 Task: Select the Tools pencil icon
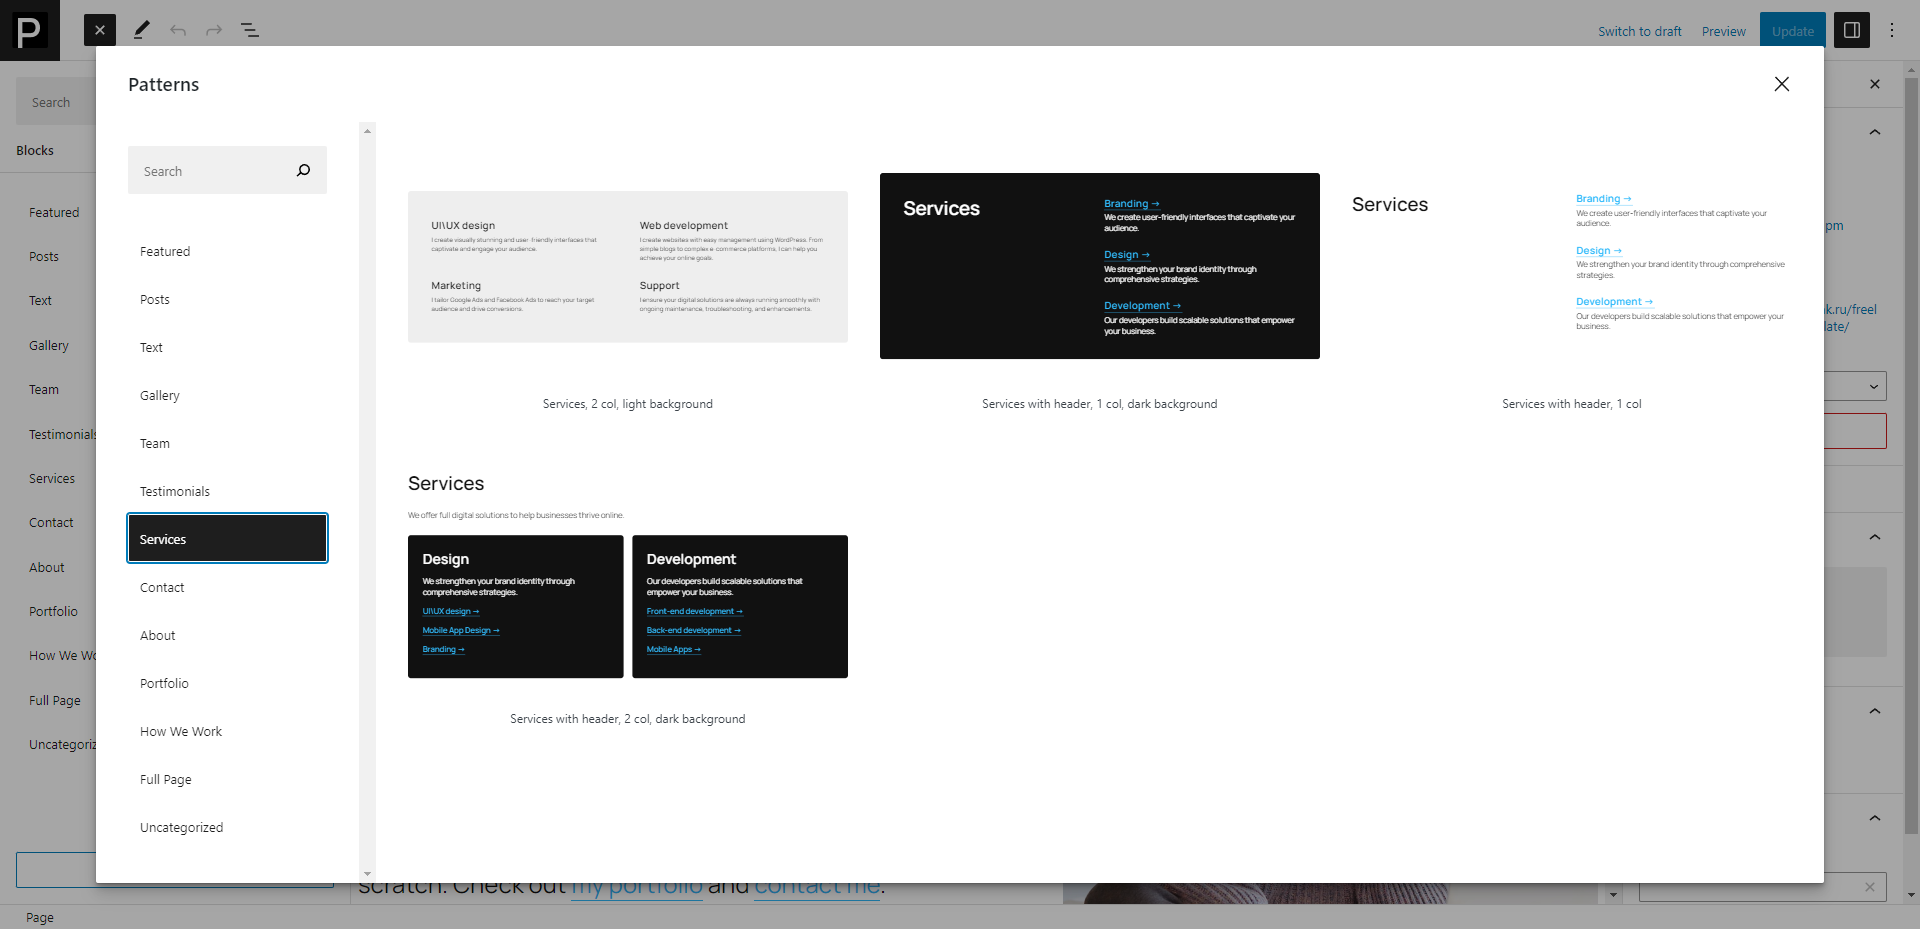coord(141,30)
